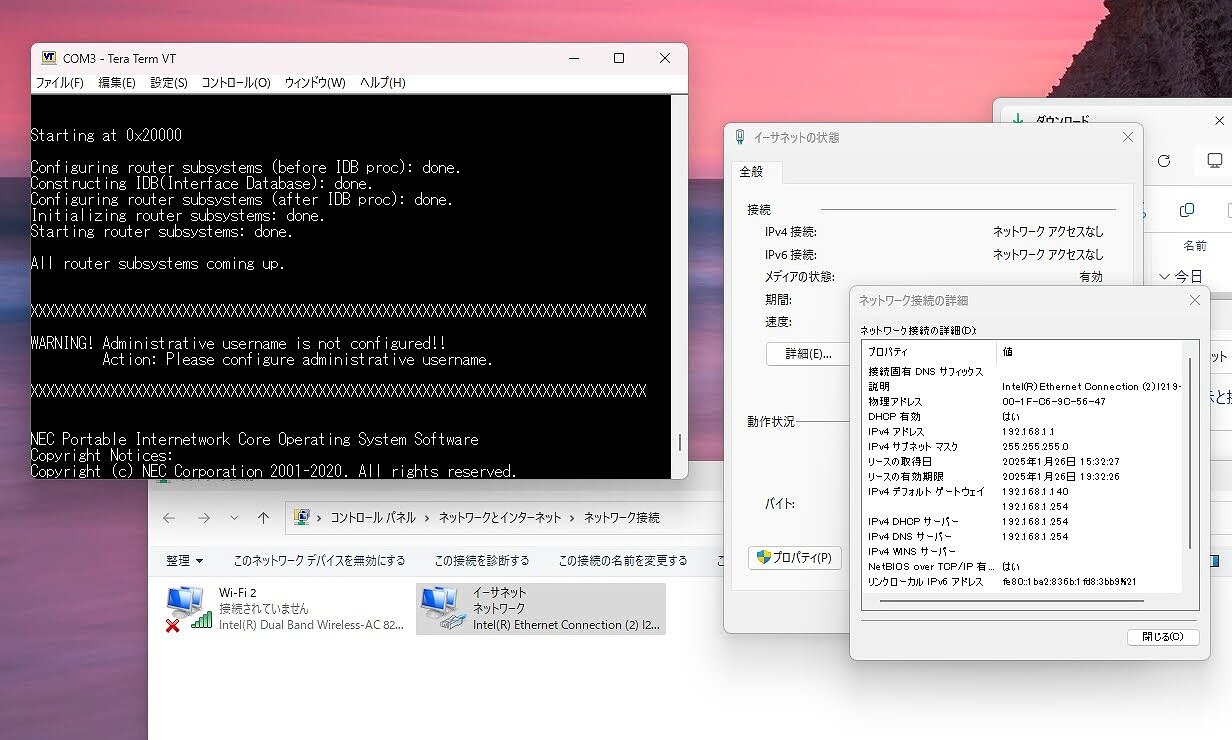1232x740 pixels.
Task: Select the IPv4 サブネット マスク row
Action: click(x=1023, y=447)
